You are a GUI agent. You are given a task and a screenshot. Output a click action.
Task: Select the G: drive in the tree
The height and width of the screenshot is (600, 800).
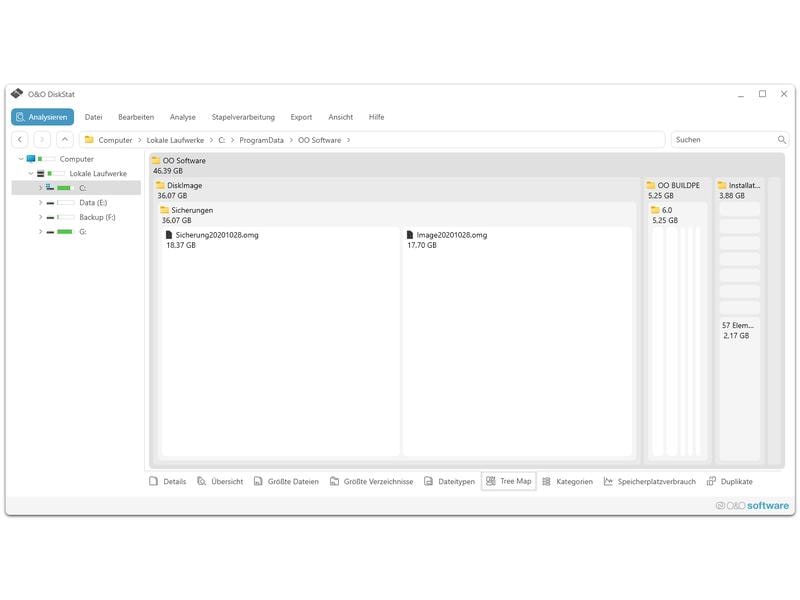click(x=83, y=232)
